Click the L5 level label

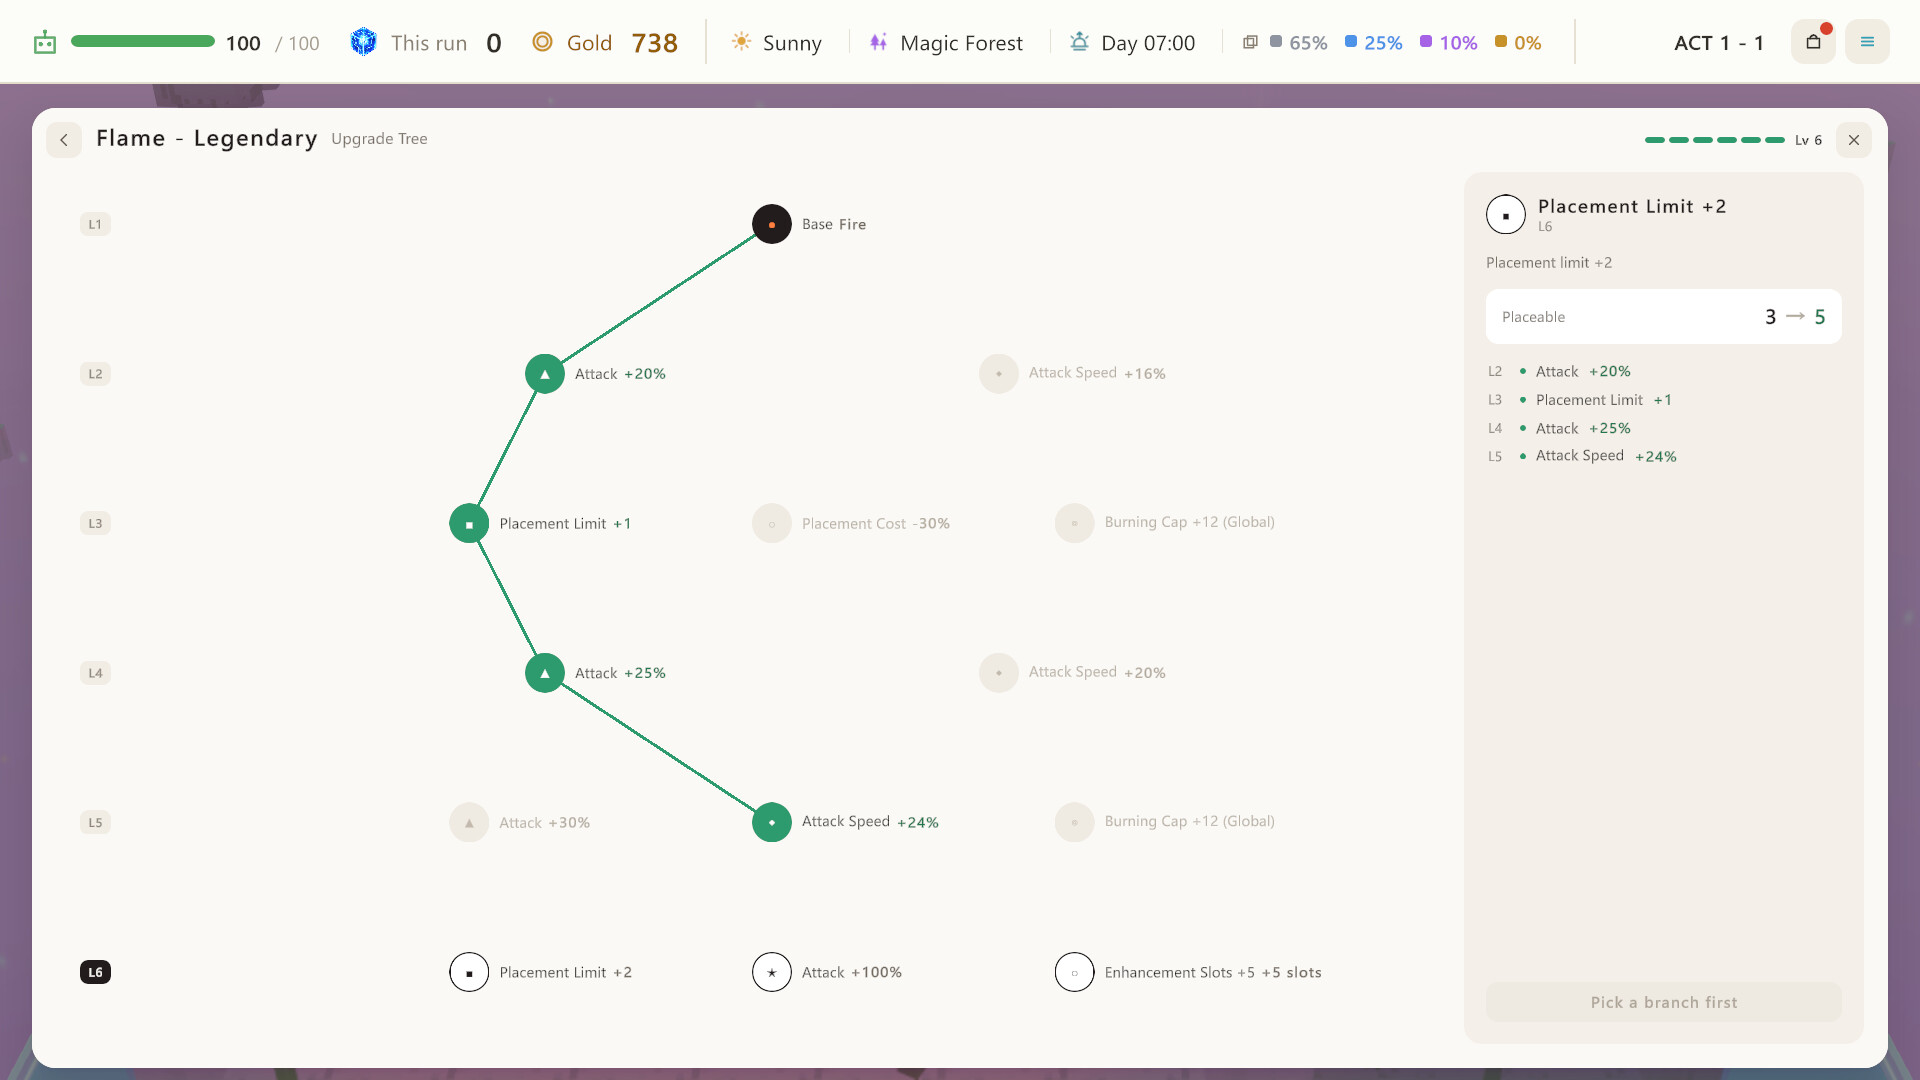pyautogui.click(x=95, y=823)
